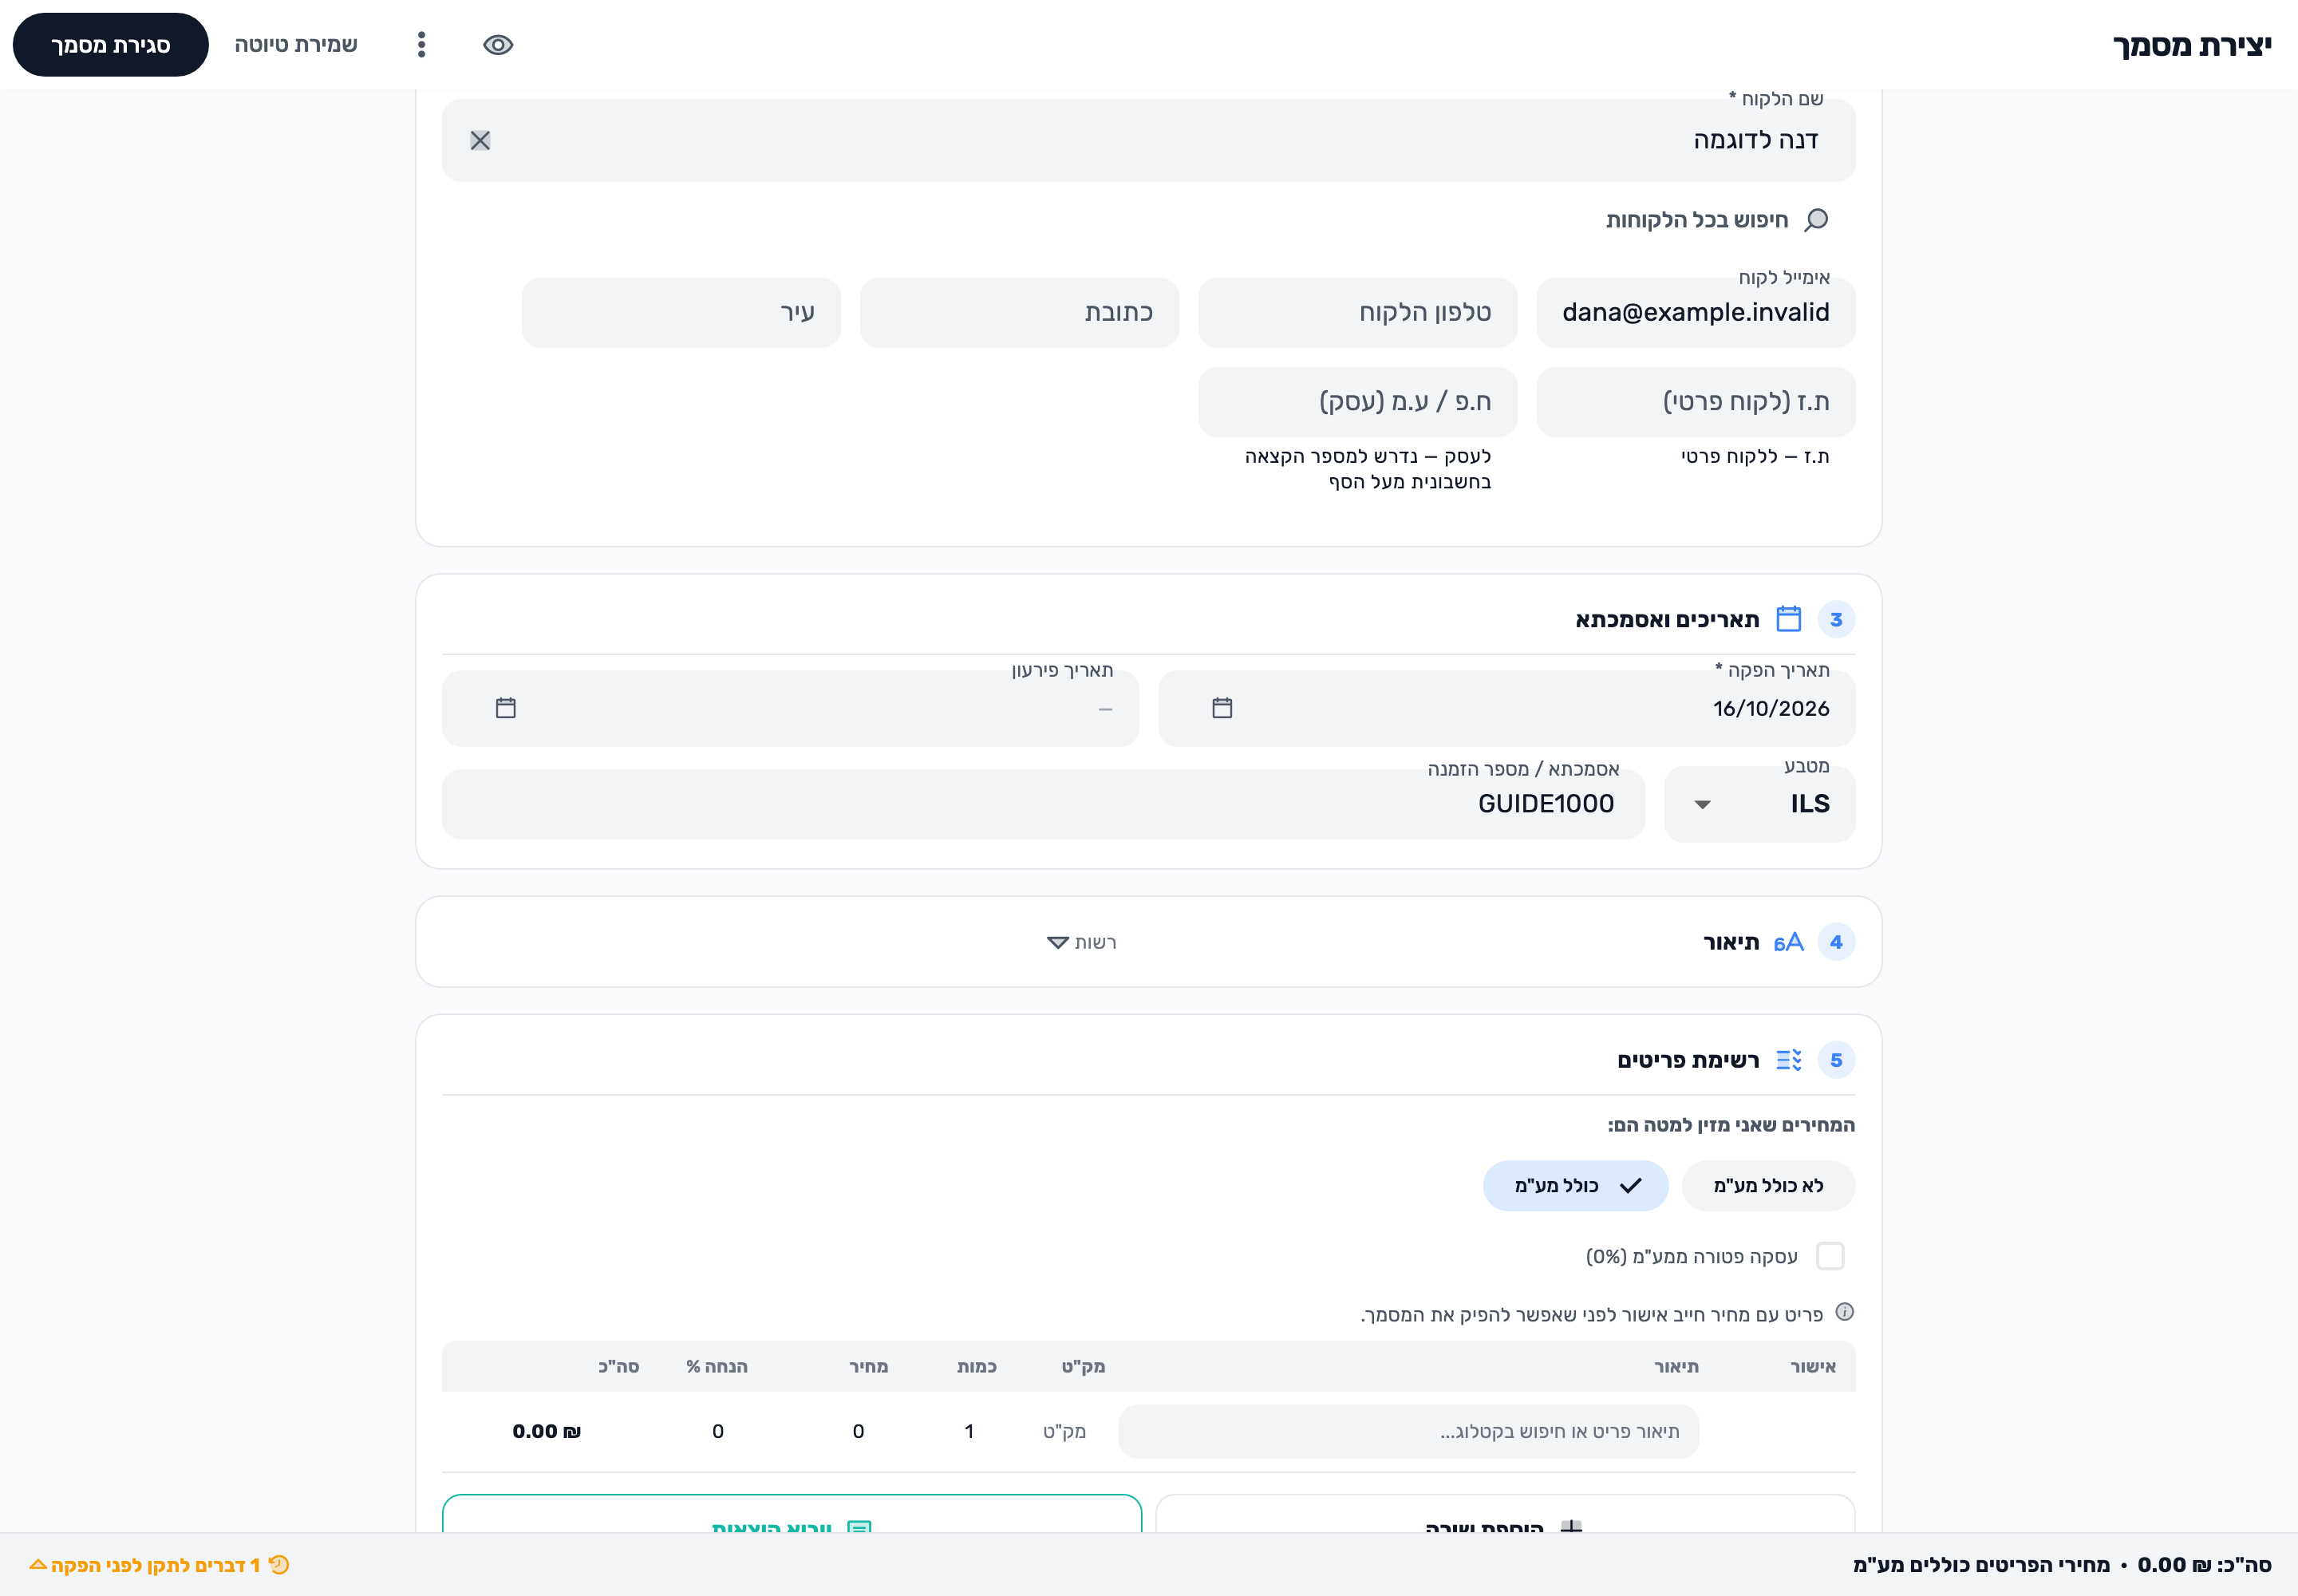Image resolution: width=2298 pixels, height=1596 pixels.
Task: Click the issue date field 16/10/2026
Action: [x=1506, y=708]
